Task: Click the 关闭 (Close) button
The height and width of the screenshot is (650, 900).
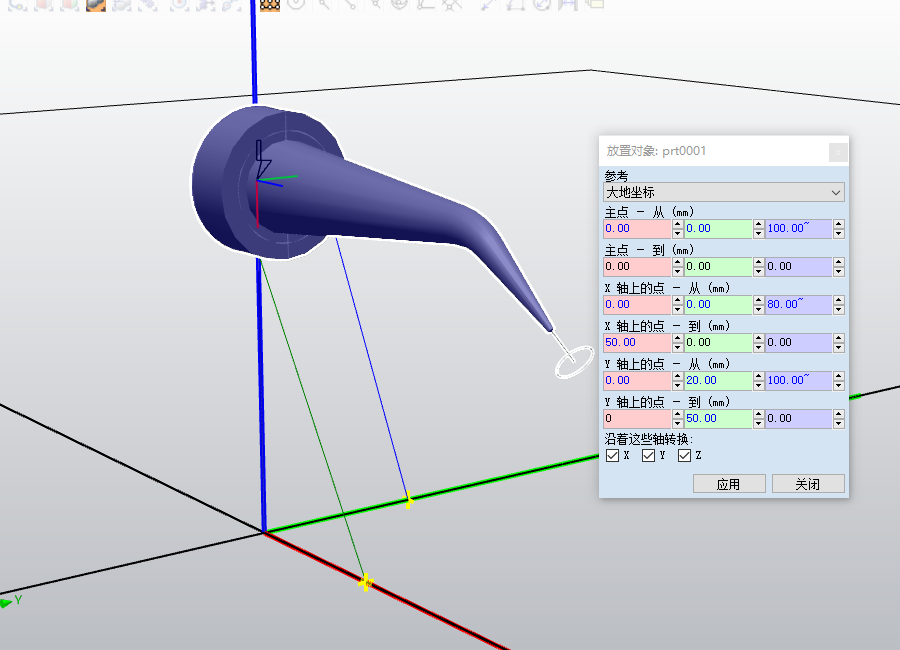Action: click(x=808, y=484)
